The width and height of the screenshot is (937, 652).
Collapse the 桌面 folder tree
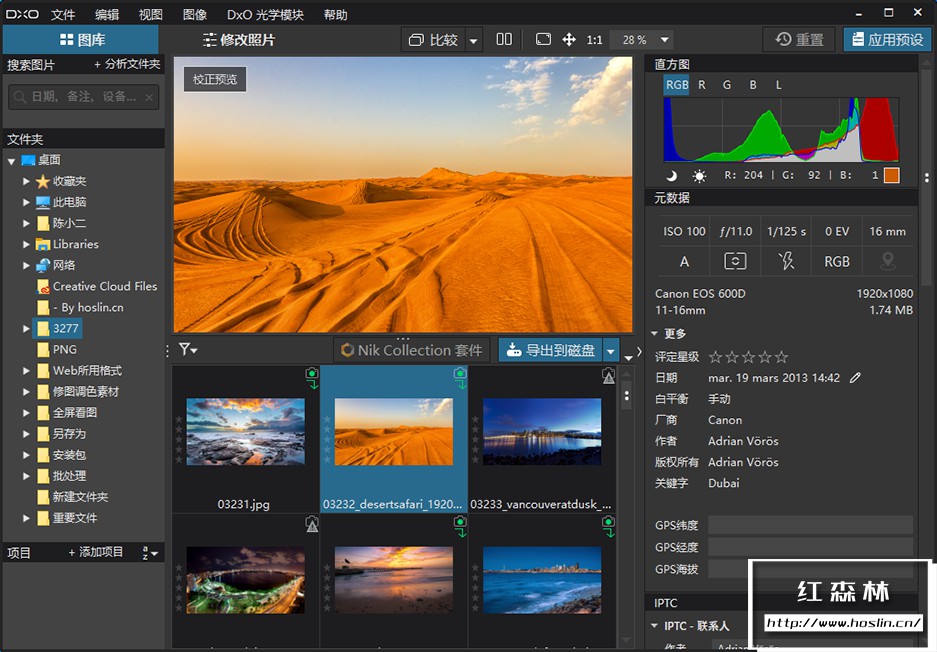click(11, 159)
